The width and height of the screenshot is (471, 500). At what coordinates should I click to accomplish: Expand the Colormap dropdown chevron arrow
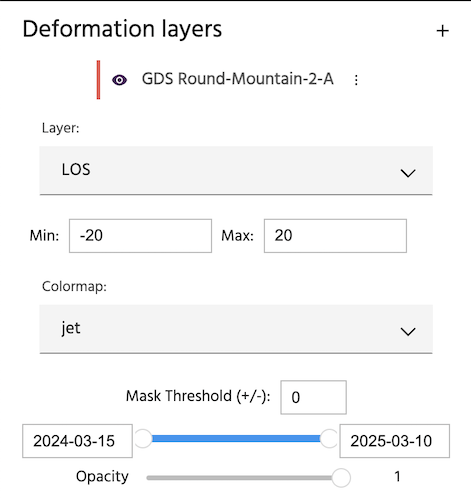tap(408, 331)
